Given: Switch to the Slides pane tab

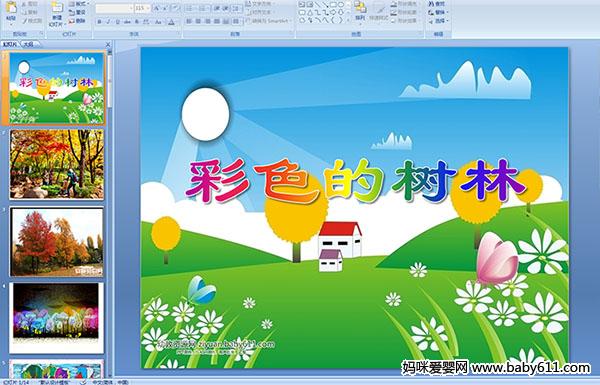Looking at the screenshot, I should [10, 44].
